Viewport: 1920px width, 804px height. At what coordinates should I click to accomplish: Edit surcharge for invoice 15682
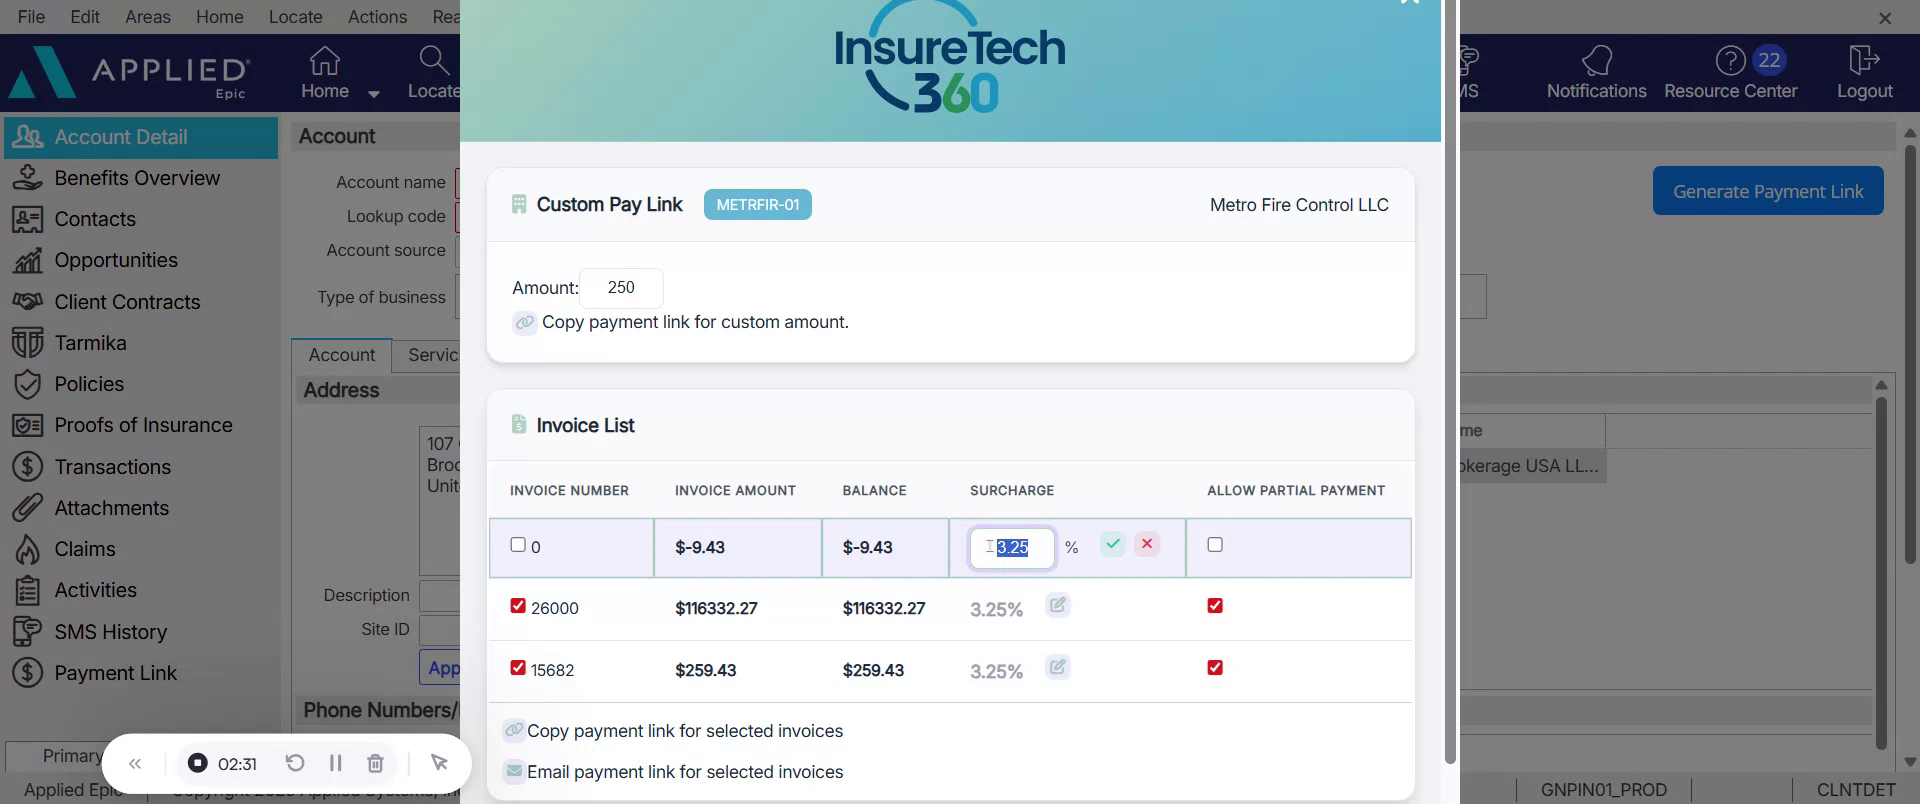1057,667
